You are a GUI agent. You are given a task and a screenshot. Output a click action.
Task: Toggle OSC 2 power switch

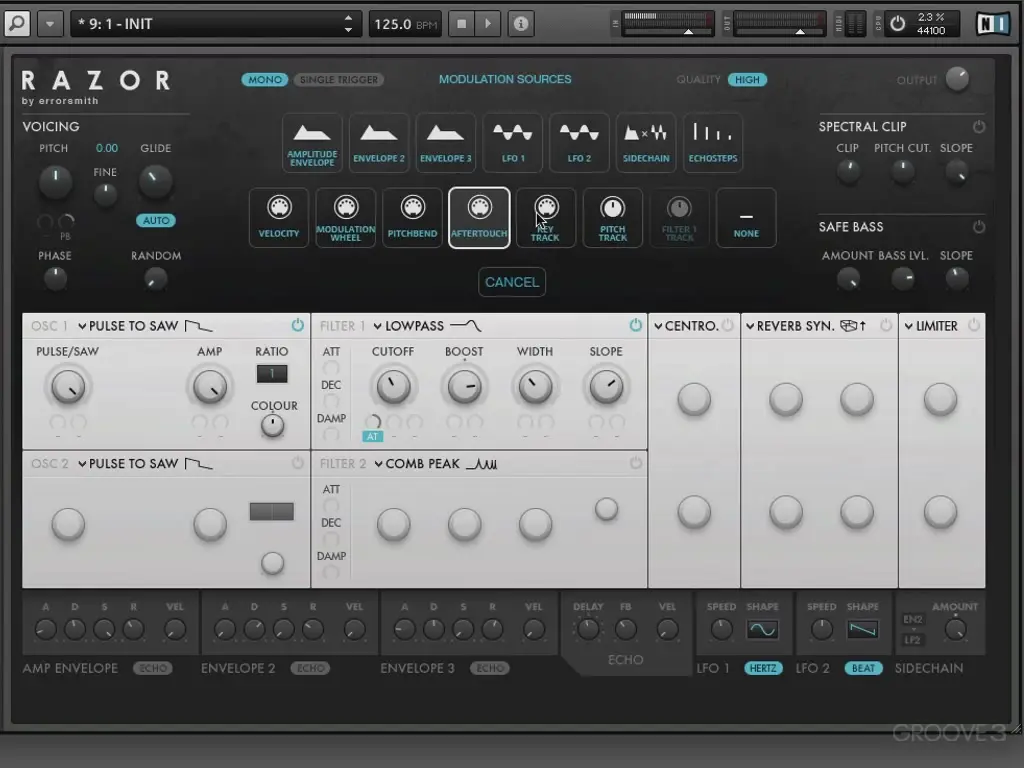click(x=297, y=463)
